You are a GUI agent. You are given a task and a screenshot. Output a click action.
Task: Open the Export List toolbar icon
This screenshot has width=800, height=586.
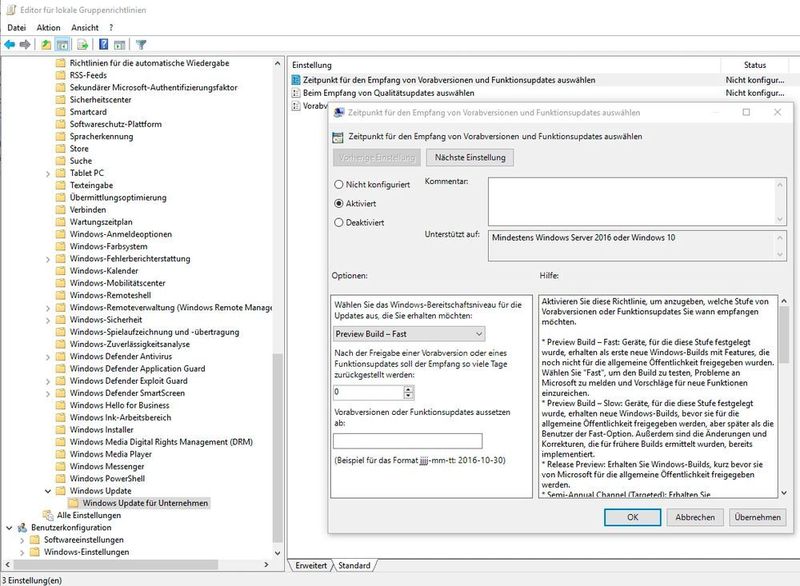[x=82, y=42]
